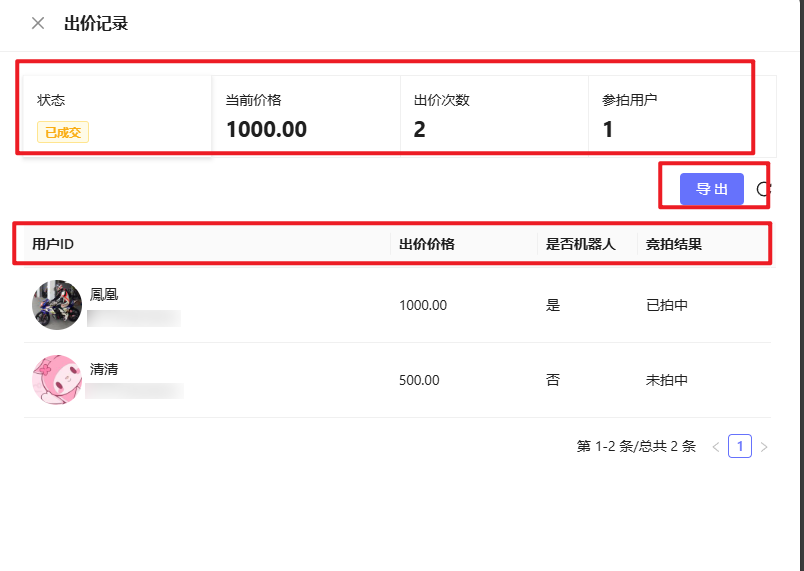Close the 出价记录 panel
Screen dimensions: 804x571
[x=38, y=23]
